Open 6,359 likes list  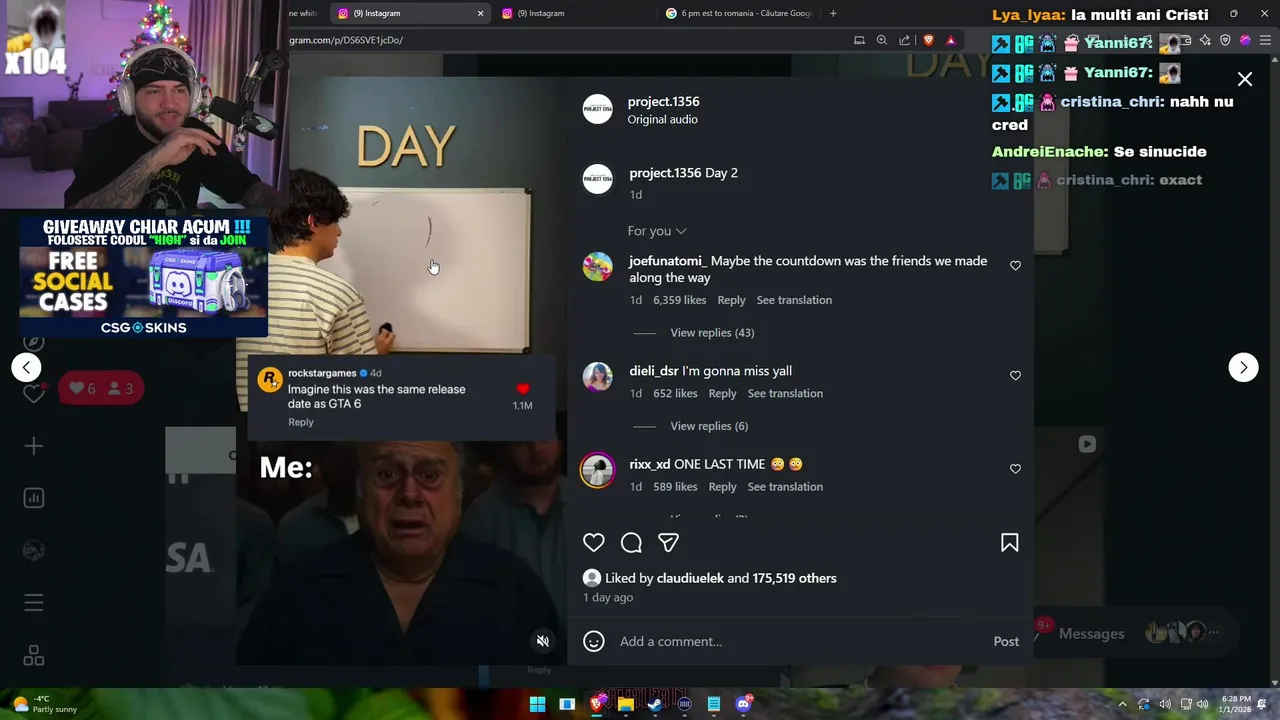679,300
